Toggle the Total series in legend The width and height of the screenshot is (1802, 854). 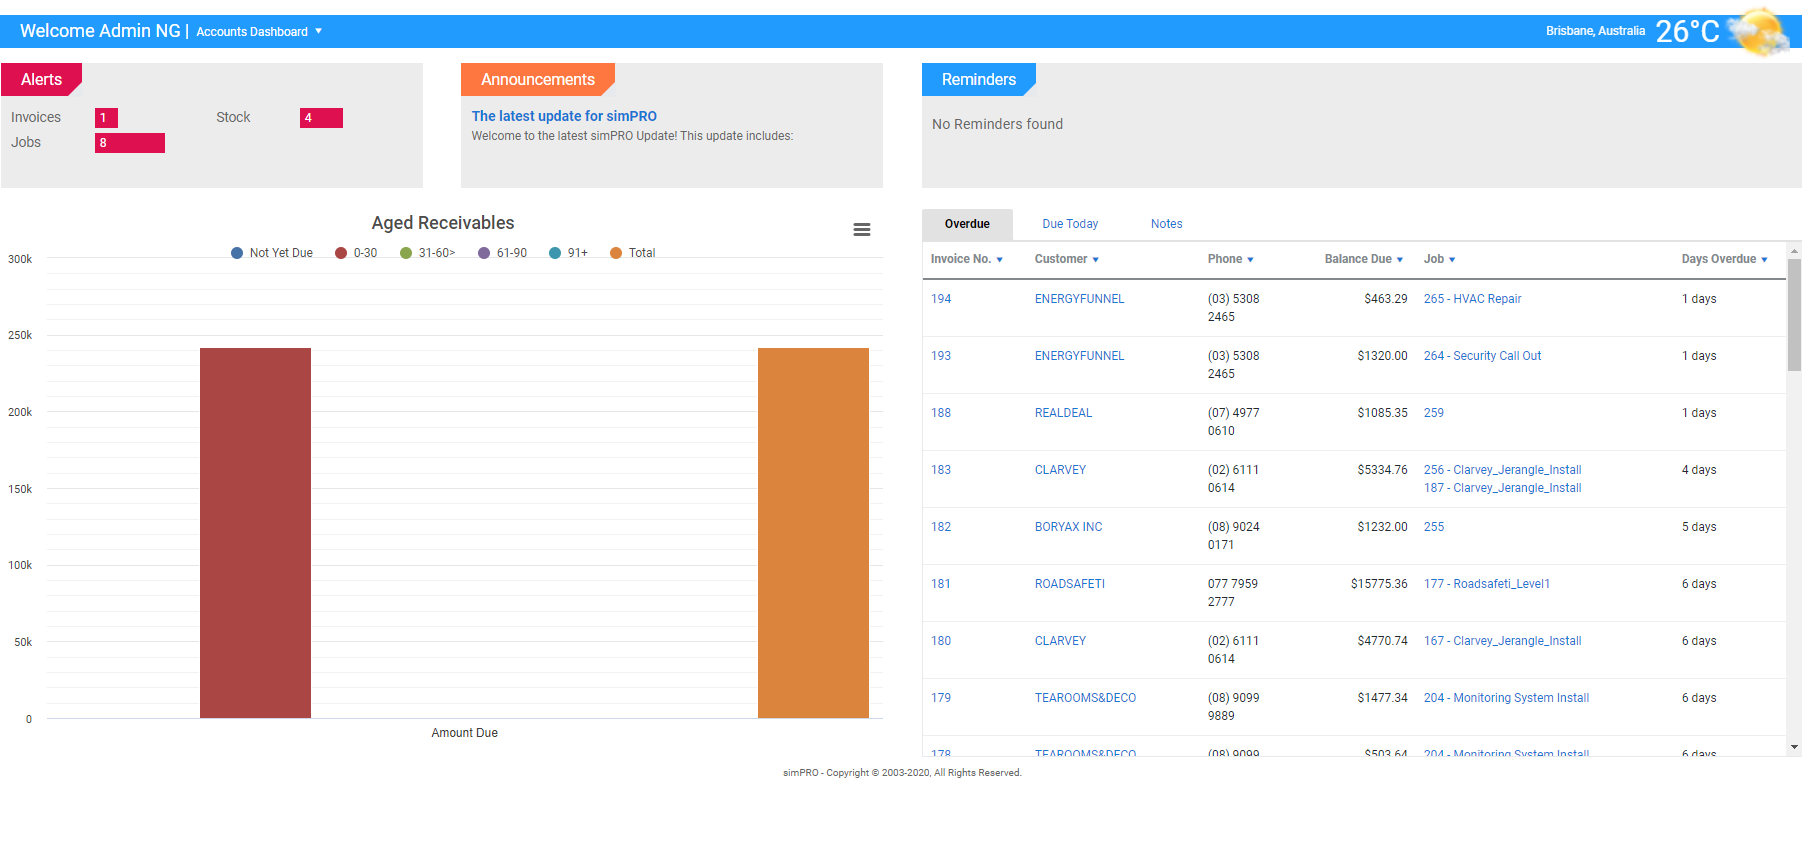coord(633,253)
